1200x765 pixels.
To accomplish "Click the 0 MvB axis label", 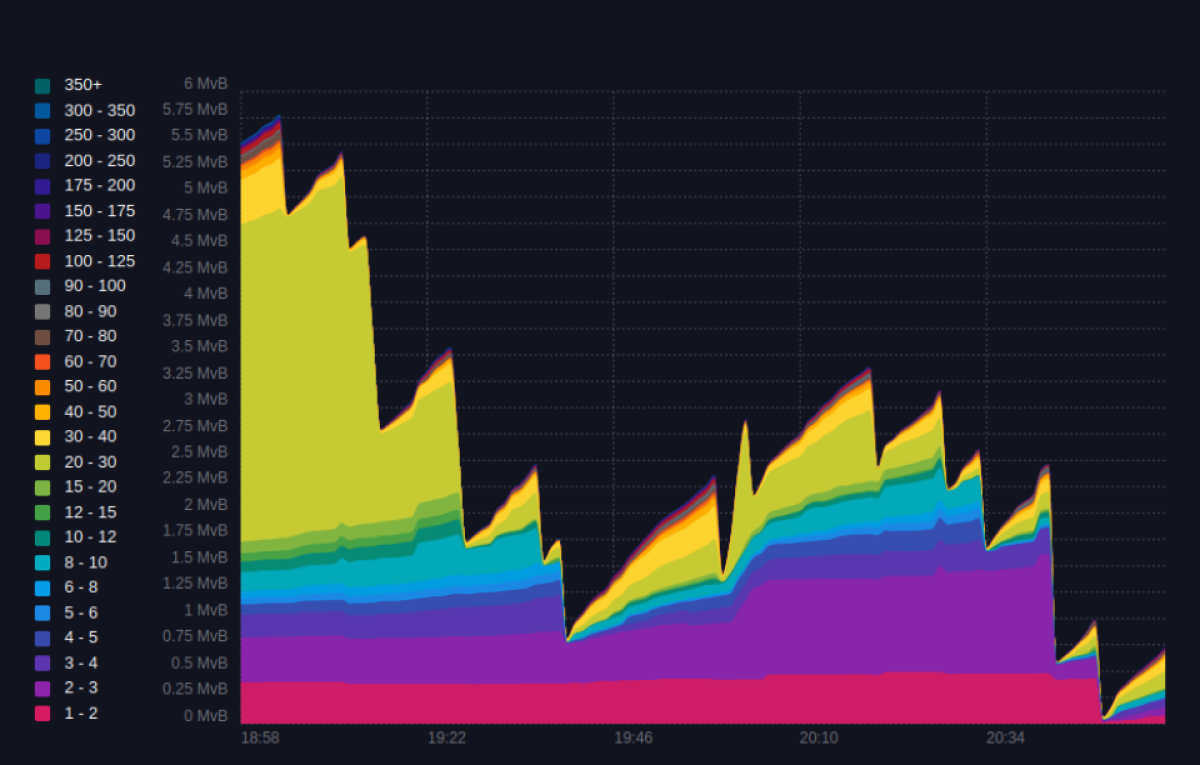I will click(x=205, y=716).
